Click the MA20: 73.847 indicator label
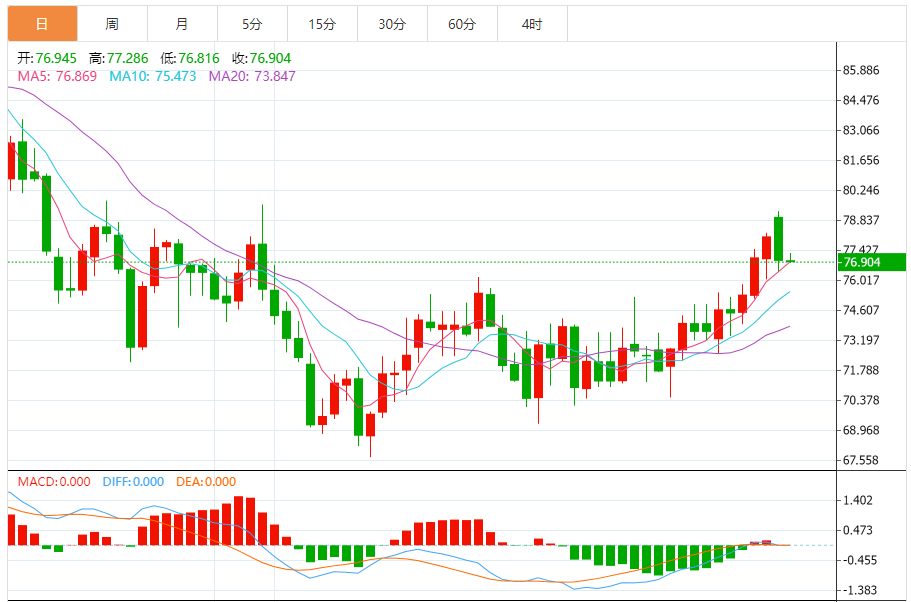This screenshot has width=911, height=602. [252, 76]
